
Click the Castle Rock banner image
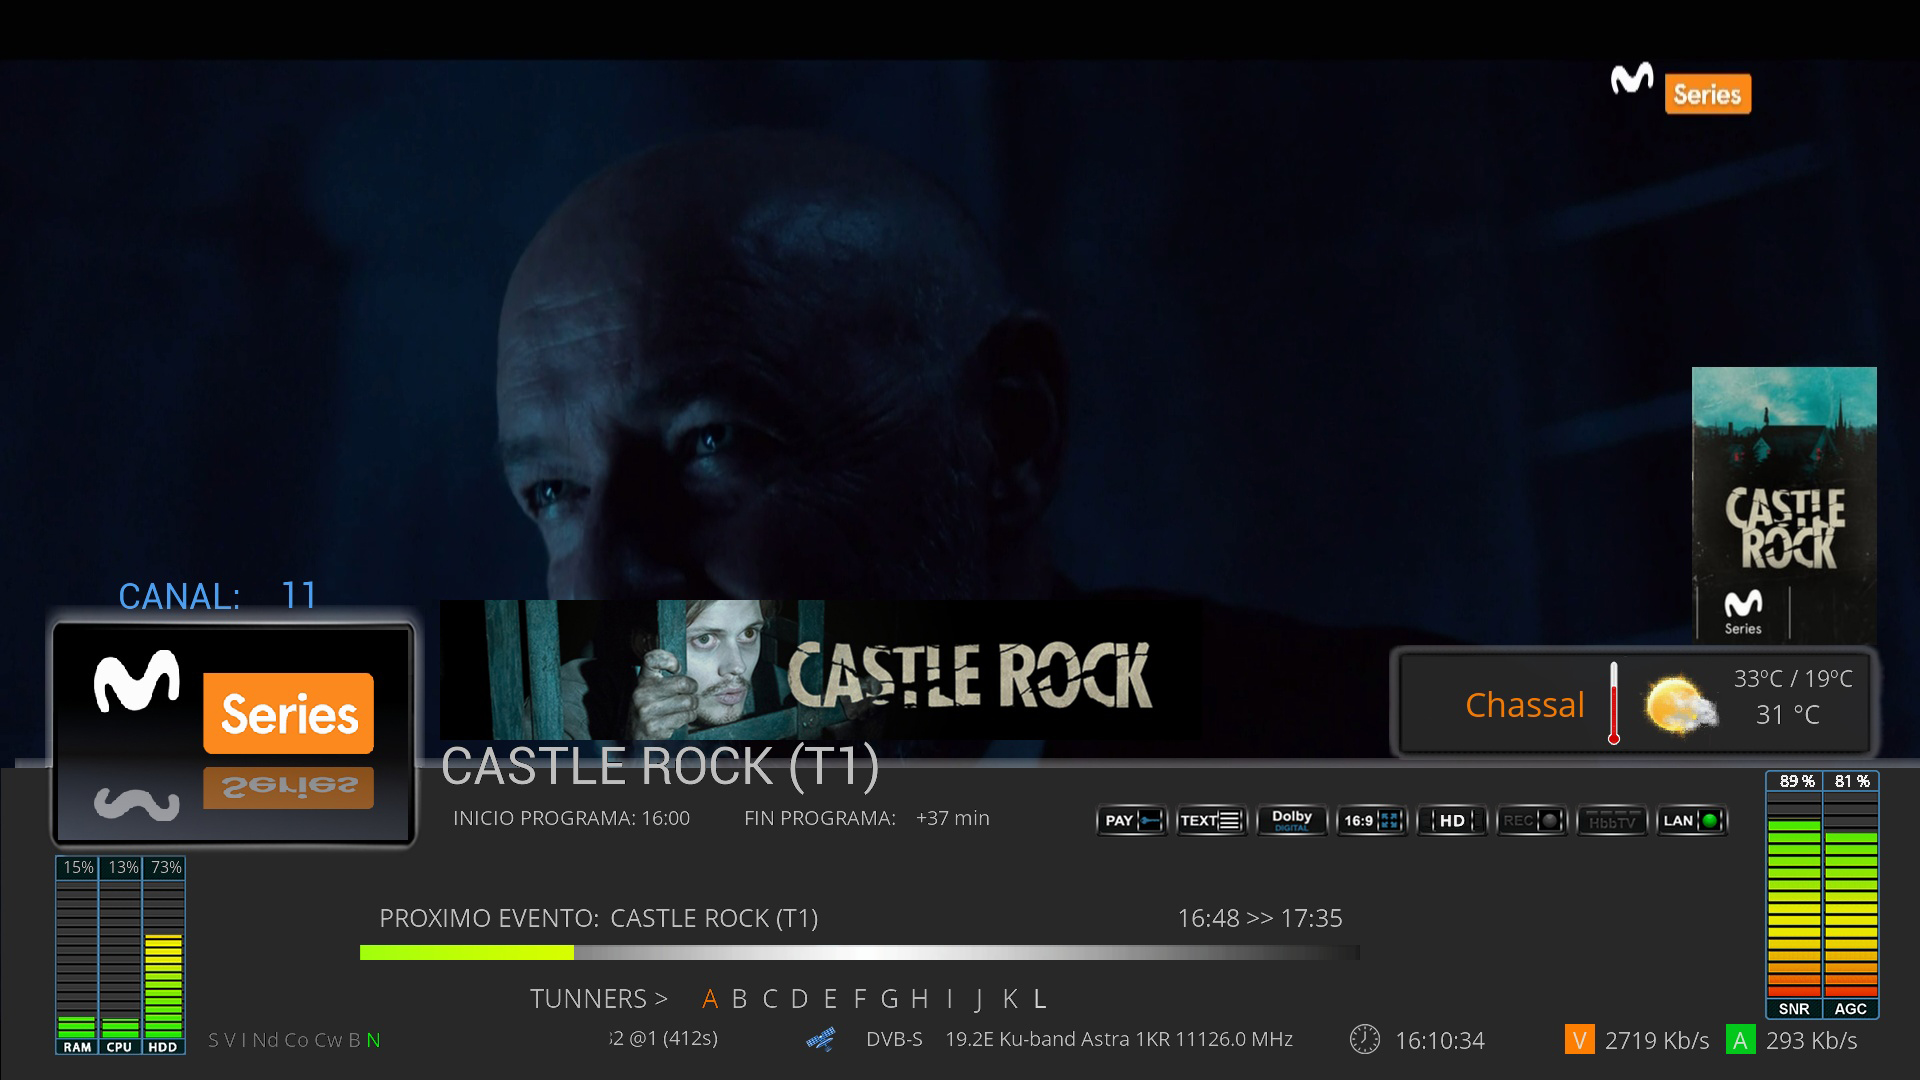821,670
